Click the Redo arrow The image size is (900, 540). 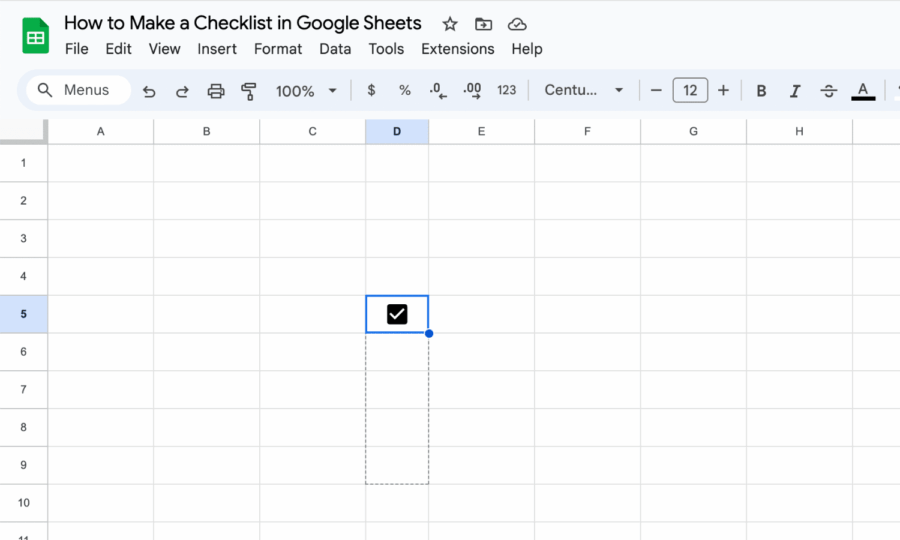(182, 91)
